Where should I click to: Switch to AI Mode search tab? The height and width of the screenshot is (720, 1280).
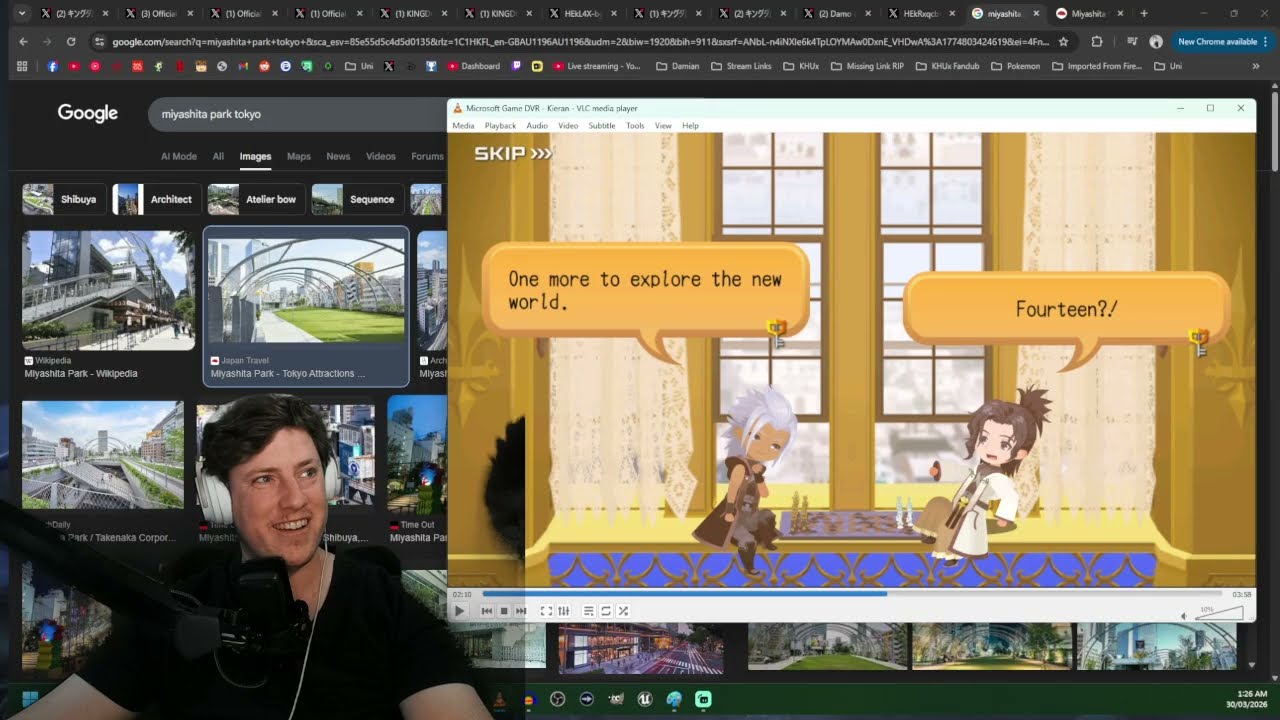[x=179, y=156]
